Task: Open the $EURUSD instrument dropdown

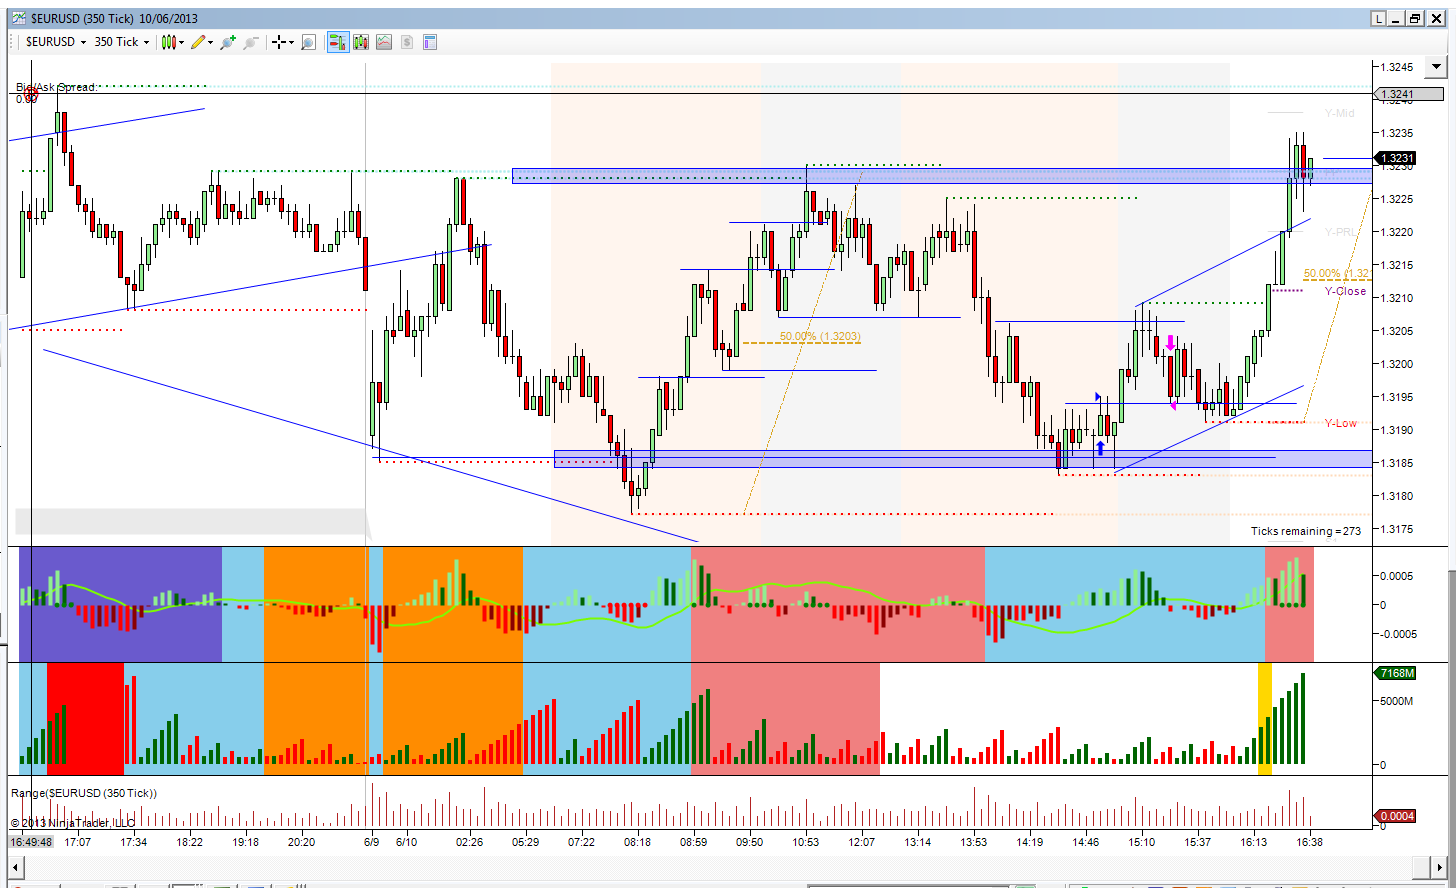Action: tap(55, 42)
